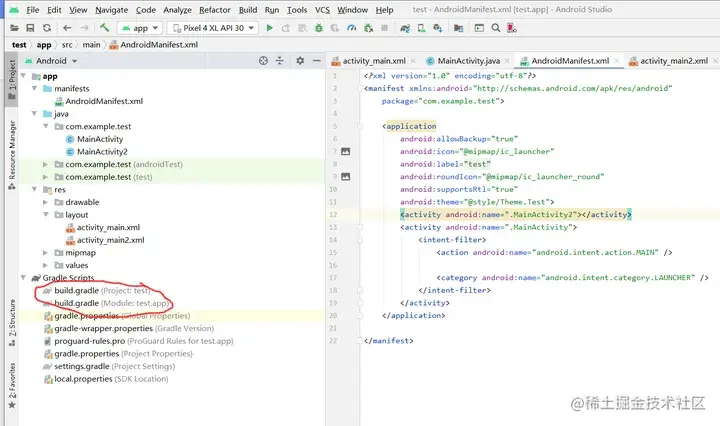This screenshot has width=720, height=426.
Task: Collapse the Gradle Scripts node arrow
Action: [23, 278]
